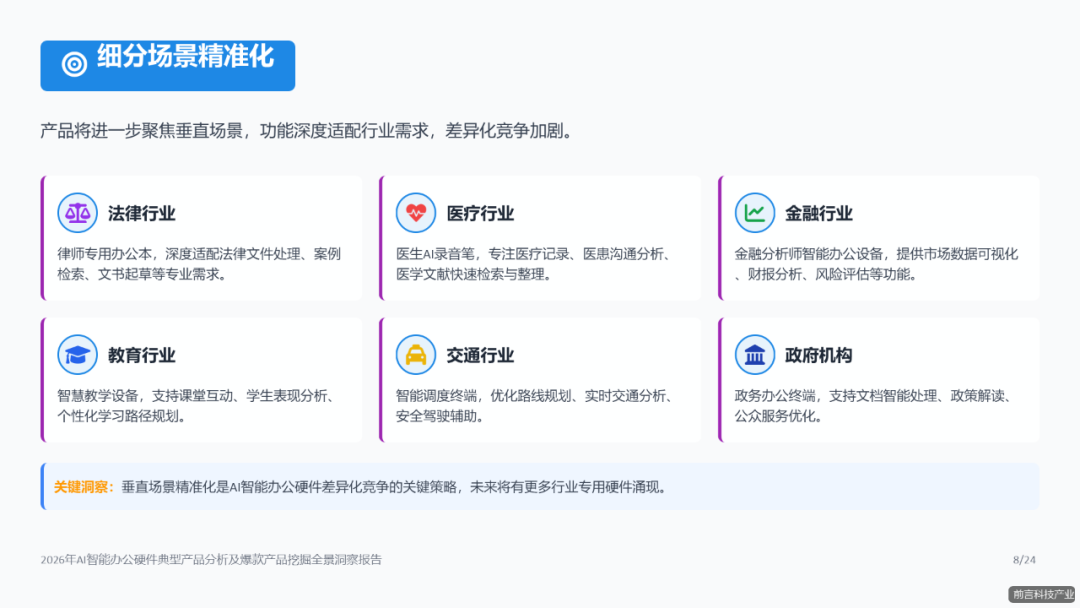The width and height of the screenshot is (1080, 608).
Task: Select the 金融行业 industry card
Action: [x=878, y=238]
